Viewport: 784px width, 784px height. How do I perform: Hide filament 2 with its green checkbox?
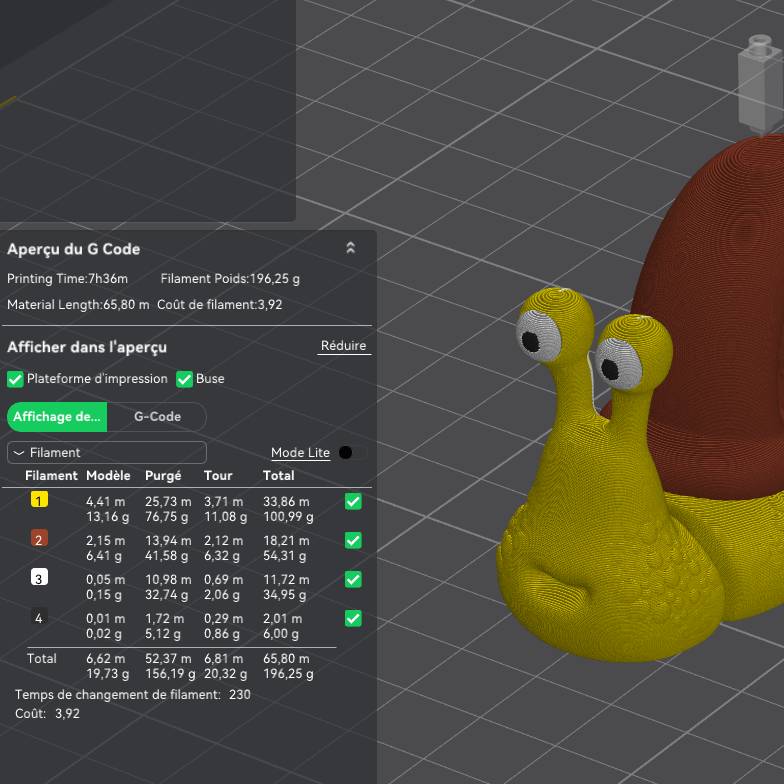point(353,540)
